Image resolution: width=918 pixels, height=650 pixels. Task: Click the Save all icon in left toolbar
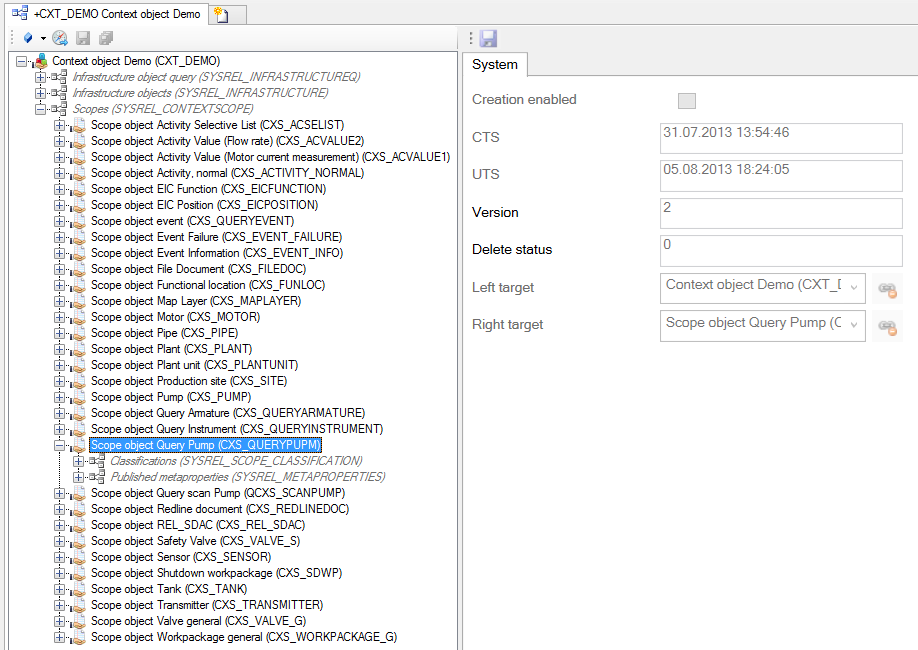coord(105,38)
